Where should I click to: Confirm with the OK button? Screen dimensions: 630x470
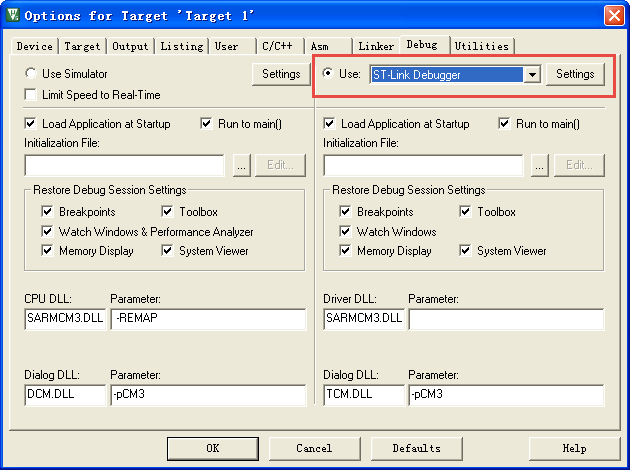(x=213, y=448)
